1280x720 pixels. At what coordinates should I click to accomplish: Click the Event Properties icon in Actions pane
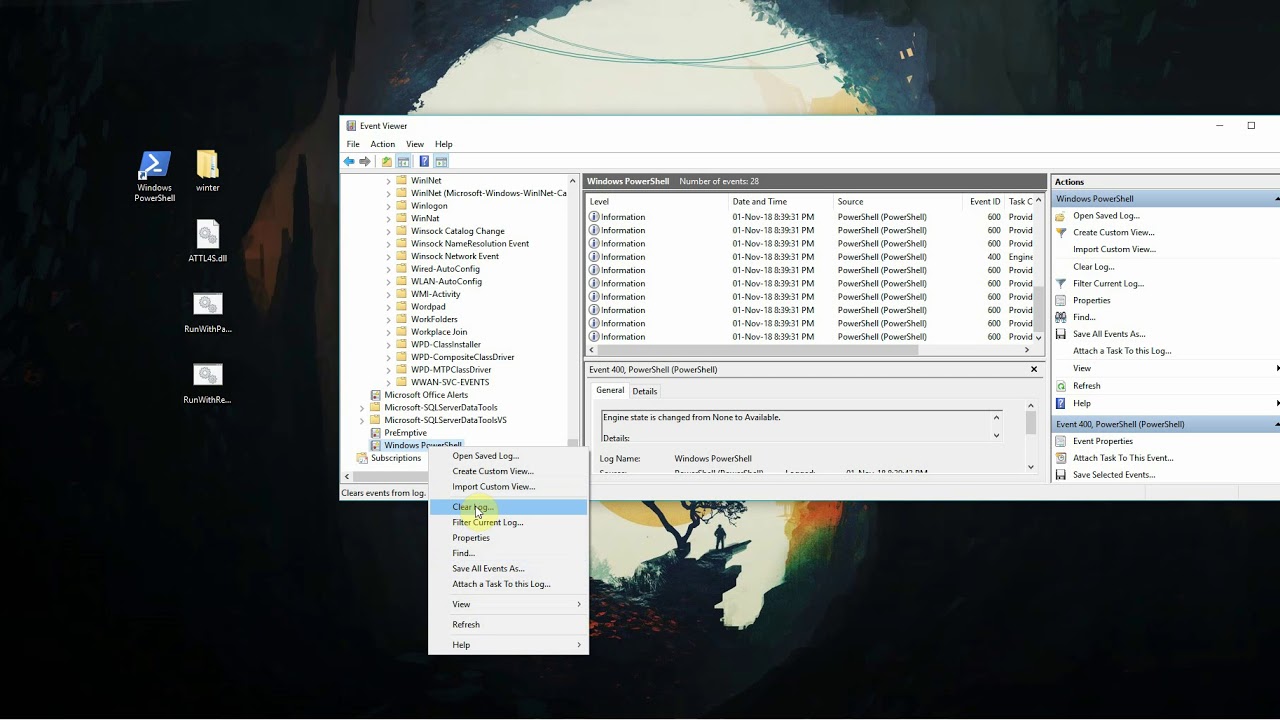coord(1061,441)
